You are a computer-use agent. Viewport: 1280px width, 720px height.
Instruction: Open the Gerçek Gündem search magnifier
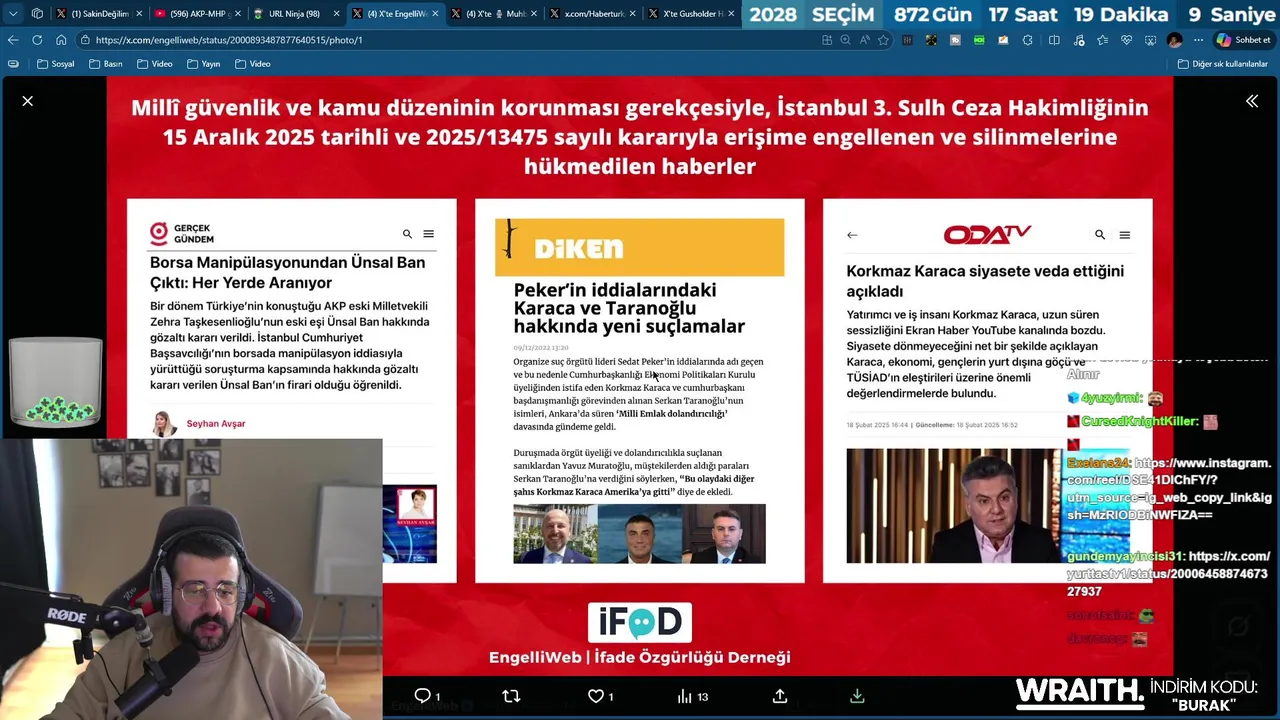tap(407, 234)
